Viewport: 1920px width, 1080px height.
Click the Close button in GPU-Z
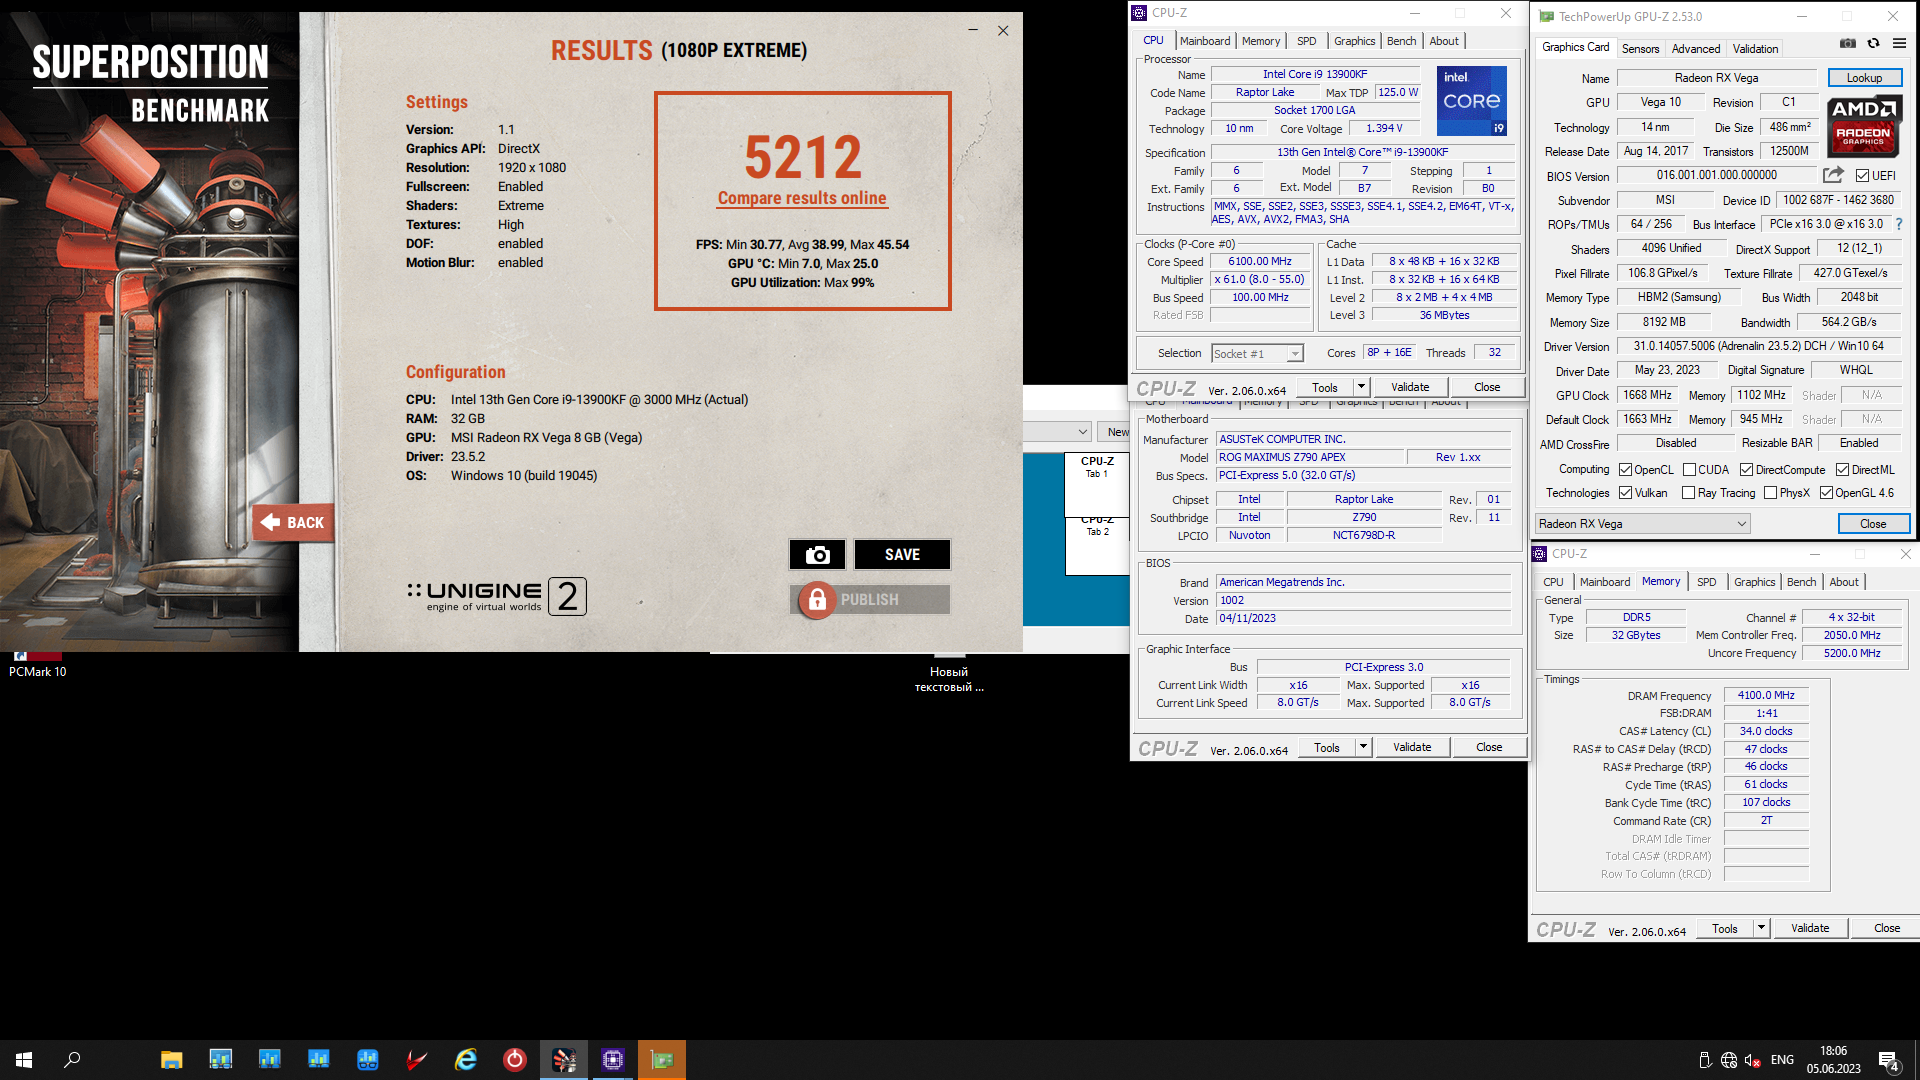point(1873,524)
